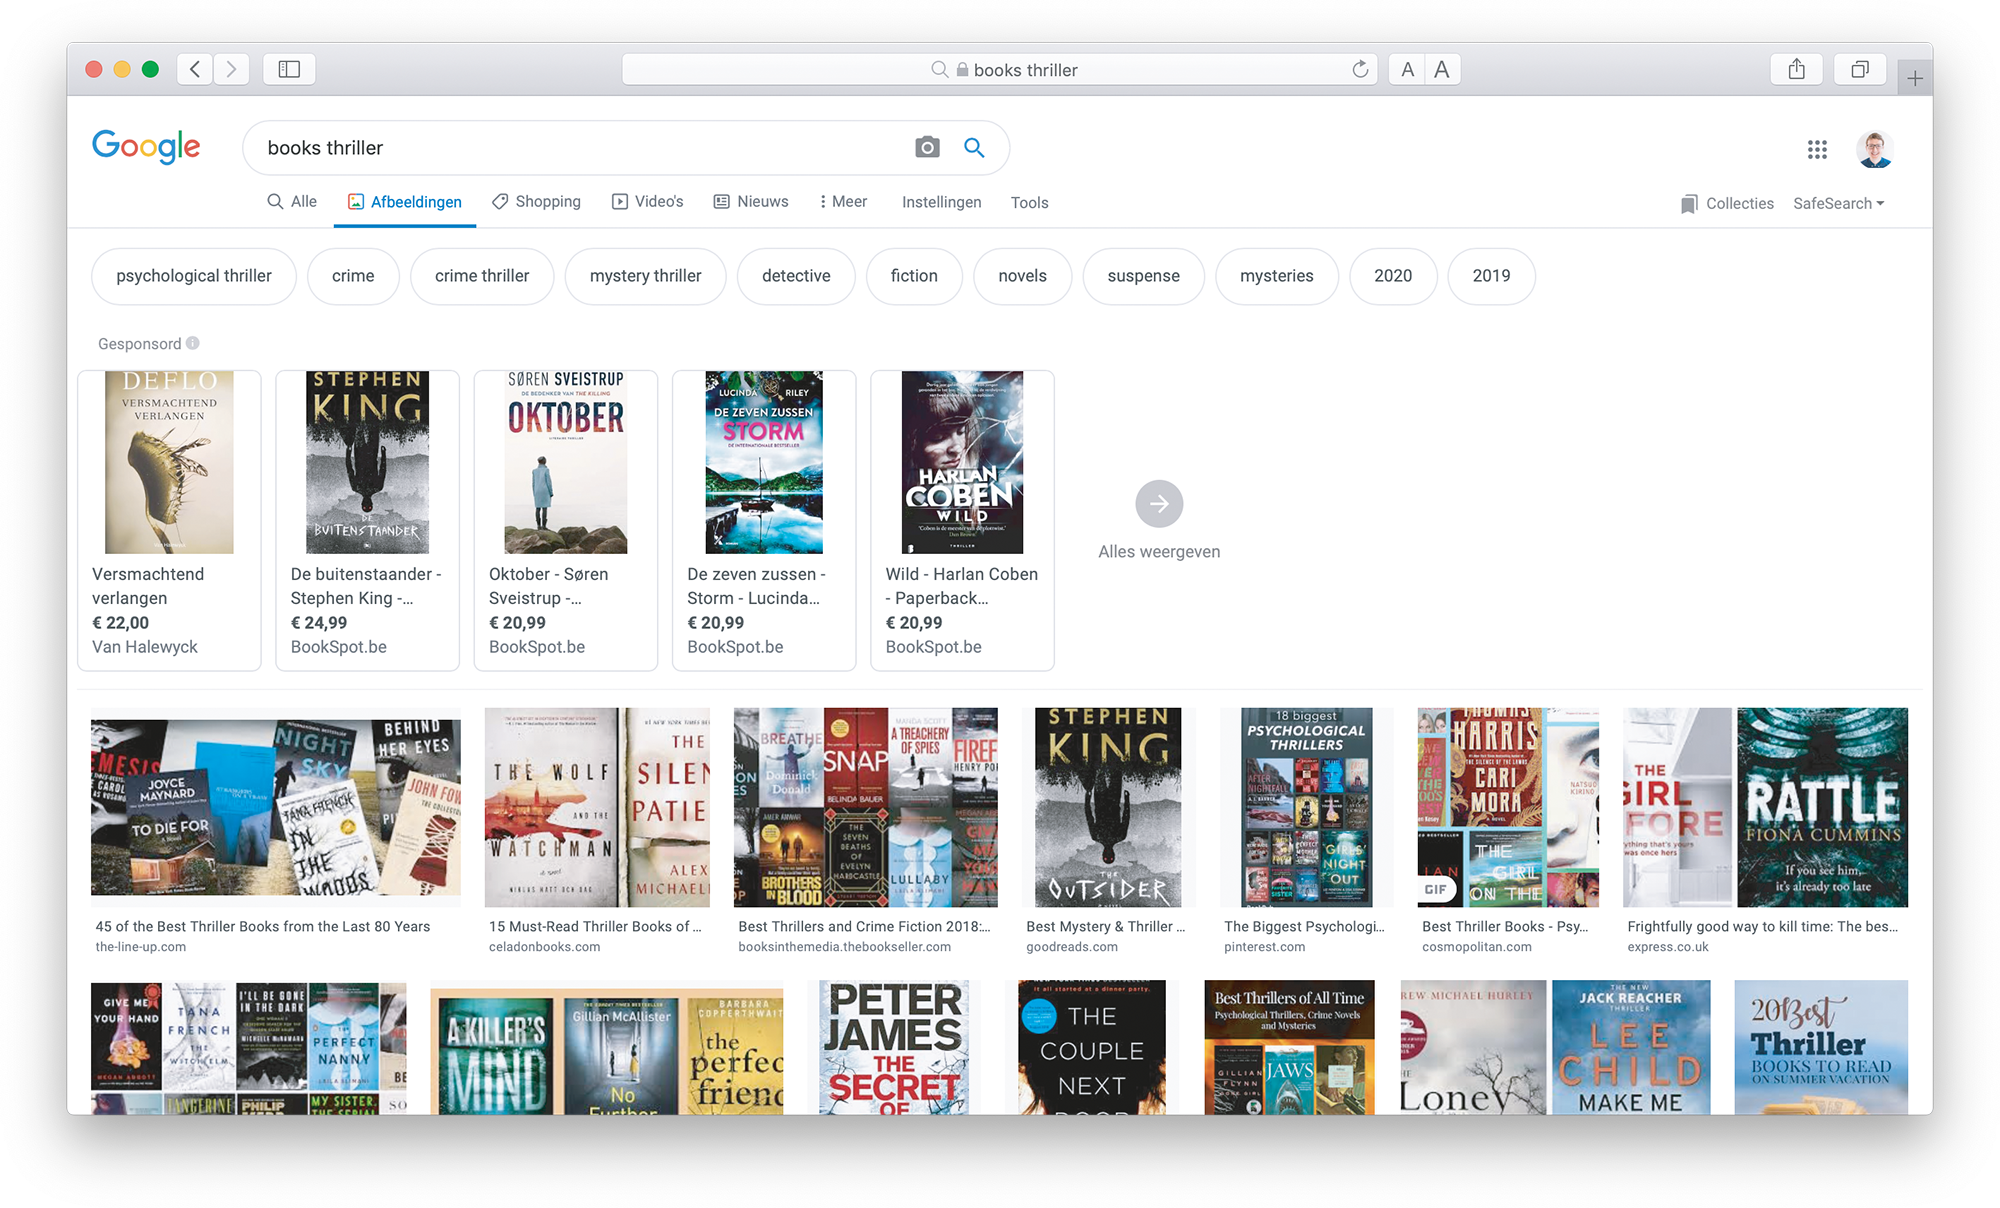This screenshot has height=1208, width=2000.
Task: Click the Google logo
Action: [146, 147]
